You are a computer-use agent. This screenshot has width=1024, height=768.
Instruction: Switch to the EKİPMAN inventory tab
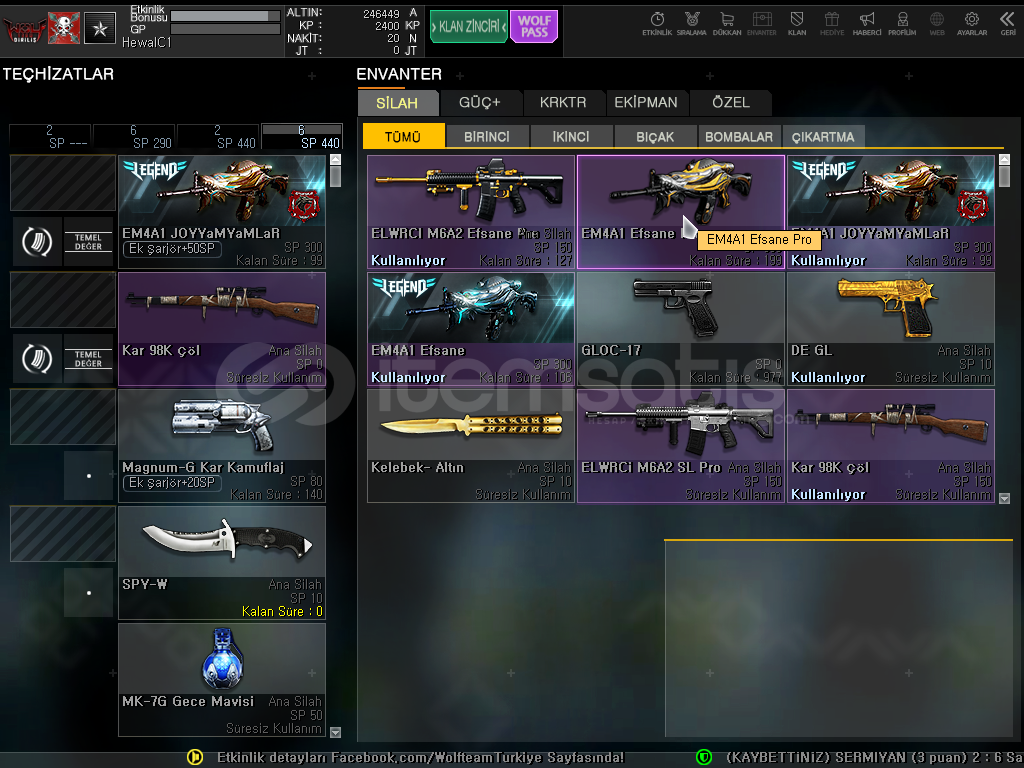click(645, 102)
